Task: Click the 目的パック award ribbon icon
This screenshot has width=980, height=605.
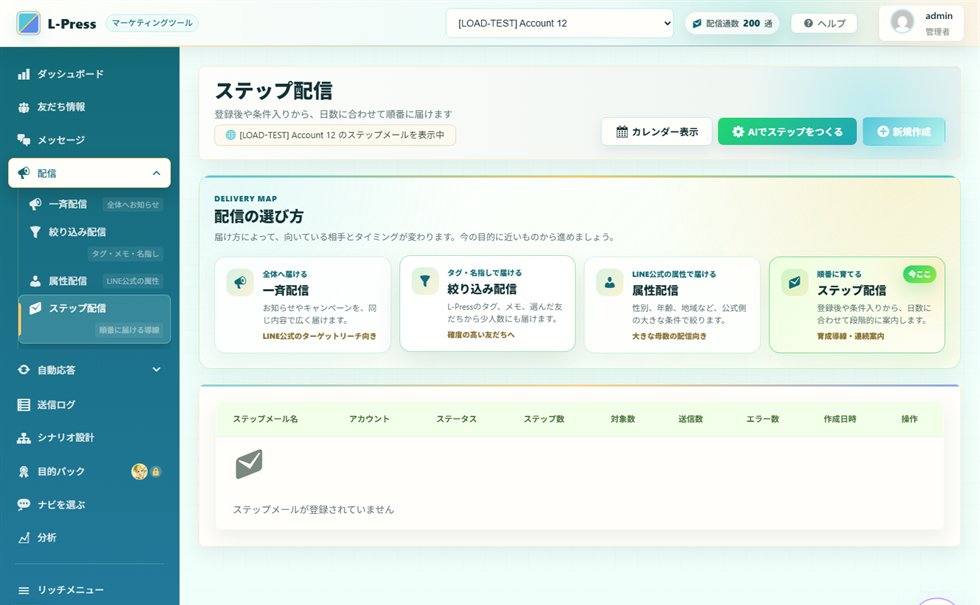Action: coord(24,472)
